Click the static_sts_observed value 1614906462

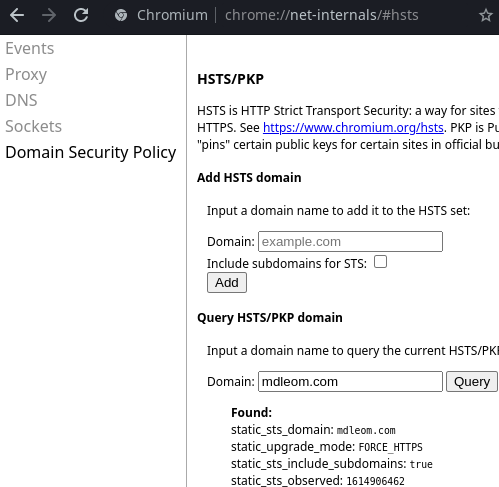(x=375, y=481)
